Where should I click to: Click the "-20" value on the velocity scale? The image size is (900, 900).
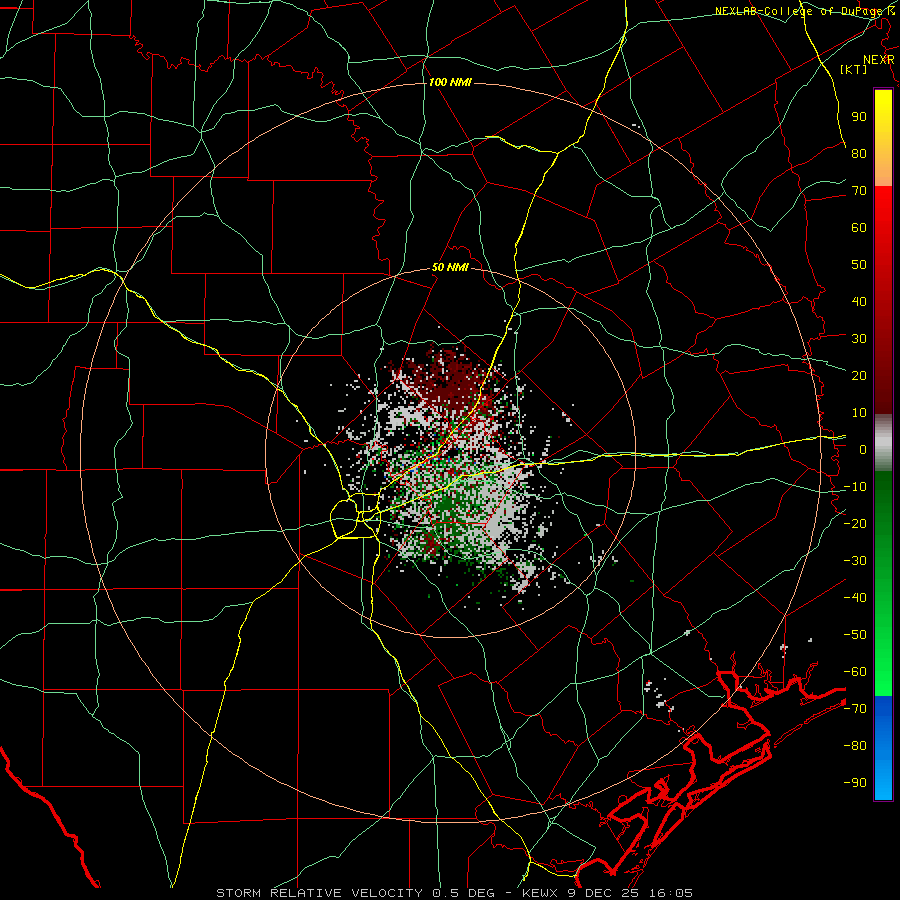click(x=855, y=523)
